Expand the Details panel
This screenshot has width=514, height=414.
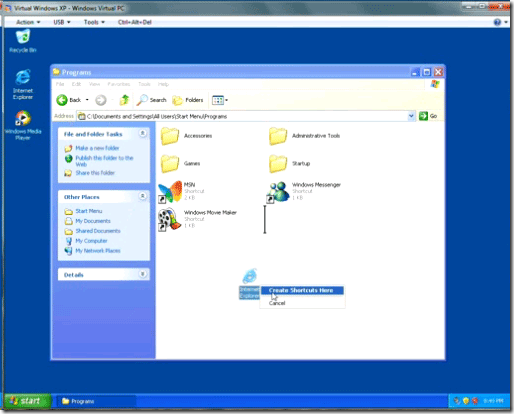pyautogui.click(x=143, y=274)
